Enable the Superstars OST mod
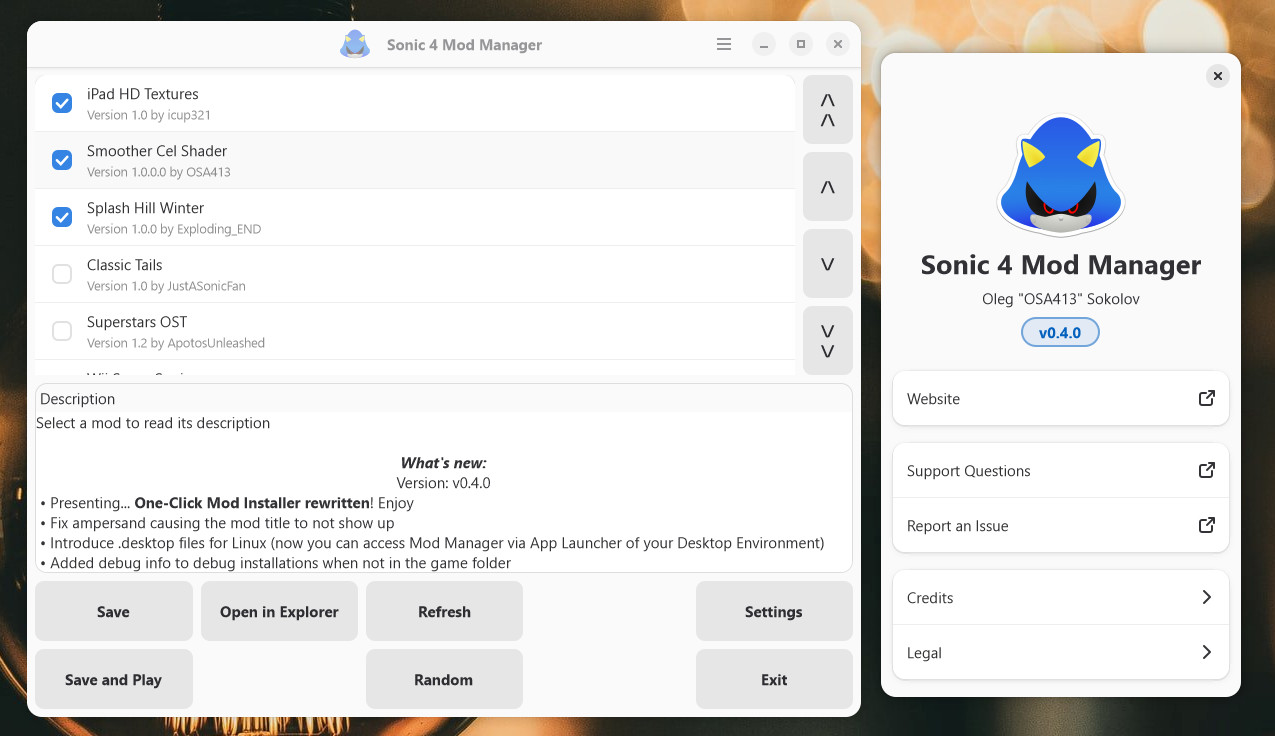The image size is (1275, 736). point(62,331)
